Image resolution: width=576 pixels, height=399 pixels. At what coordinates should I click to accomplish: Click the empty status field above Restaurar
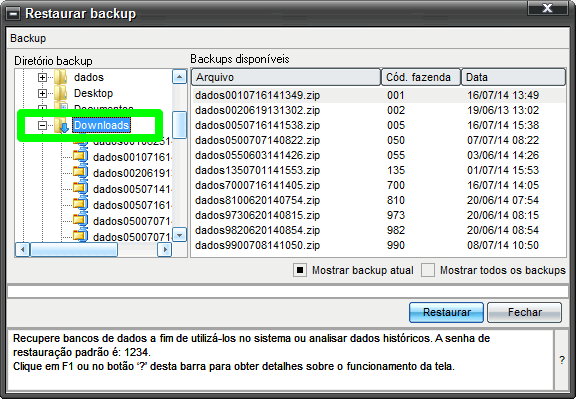click(288, 291)
